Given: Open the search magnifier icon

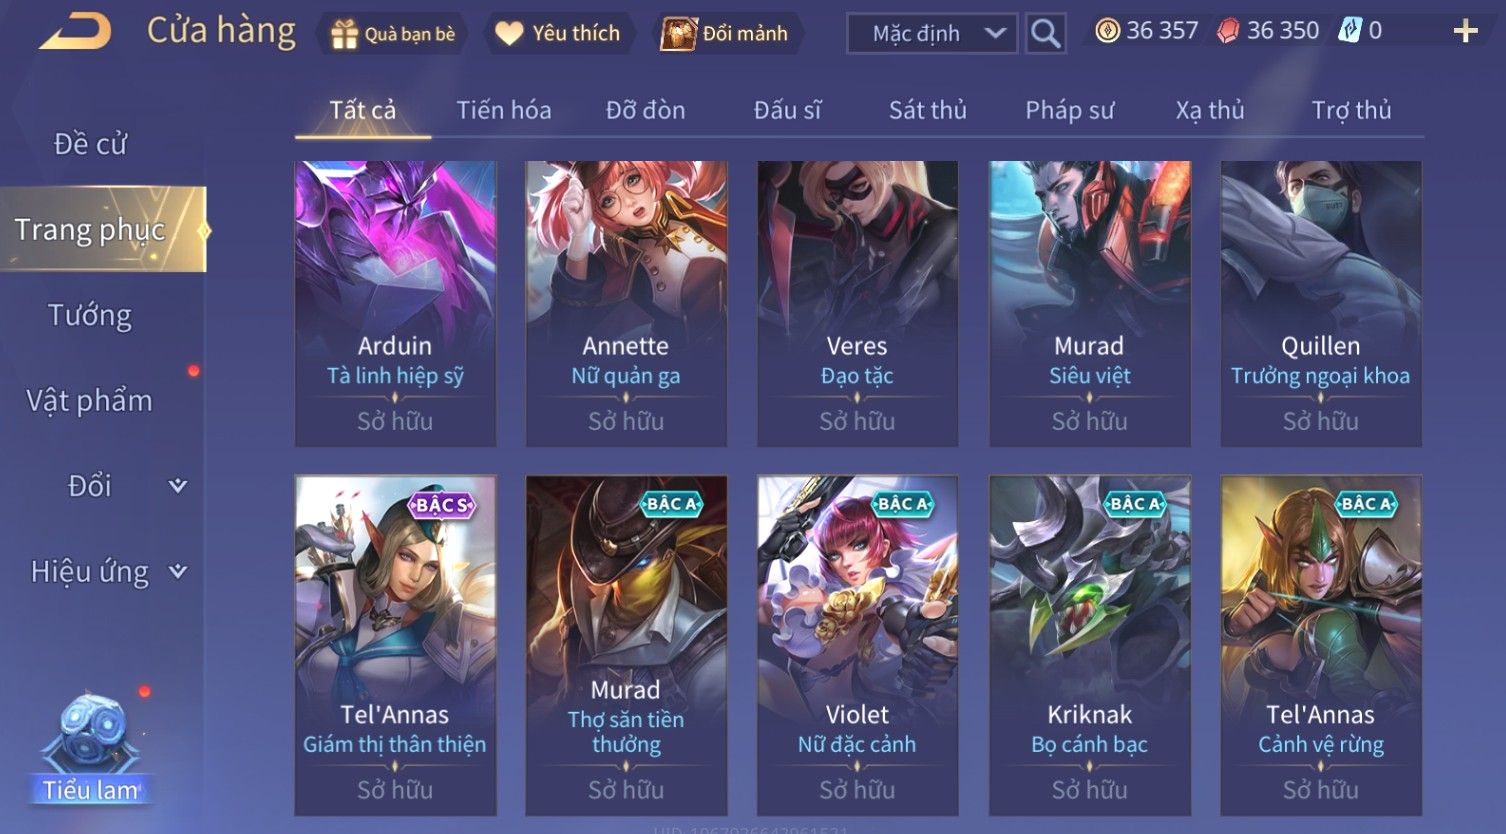Looking at the screenshot, I should click(x=1045, y=33).
